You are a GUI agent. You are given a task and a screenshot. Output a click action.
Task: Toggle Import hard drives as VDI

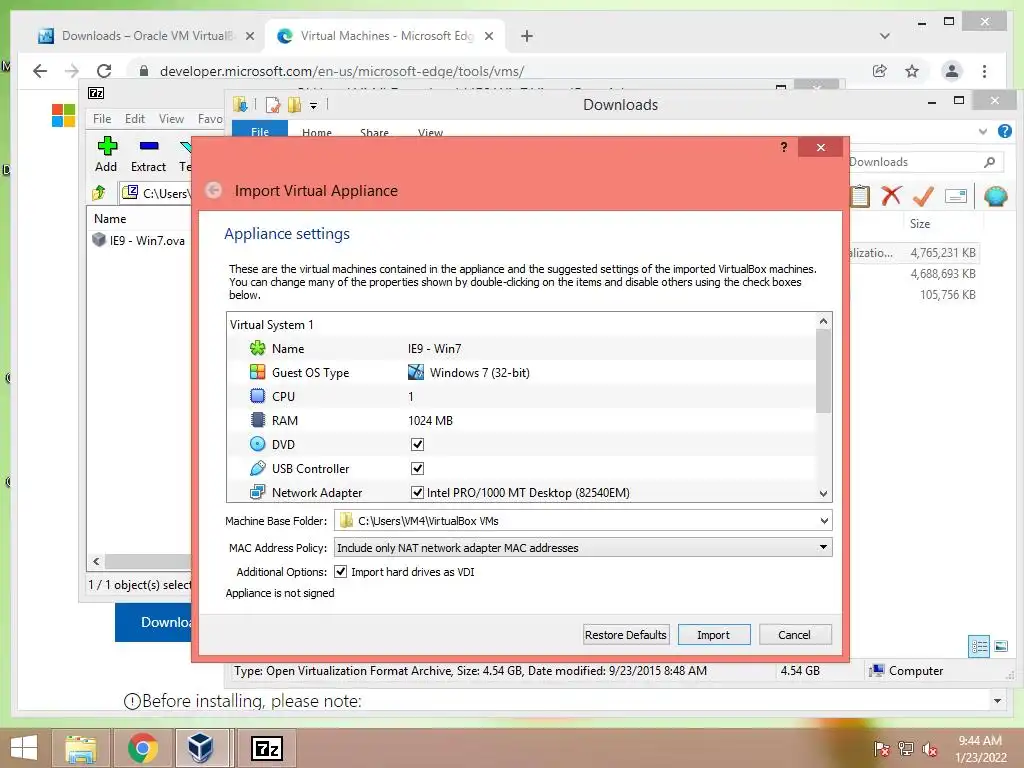pyautogui.click(x=340, y=571)
